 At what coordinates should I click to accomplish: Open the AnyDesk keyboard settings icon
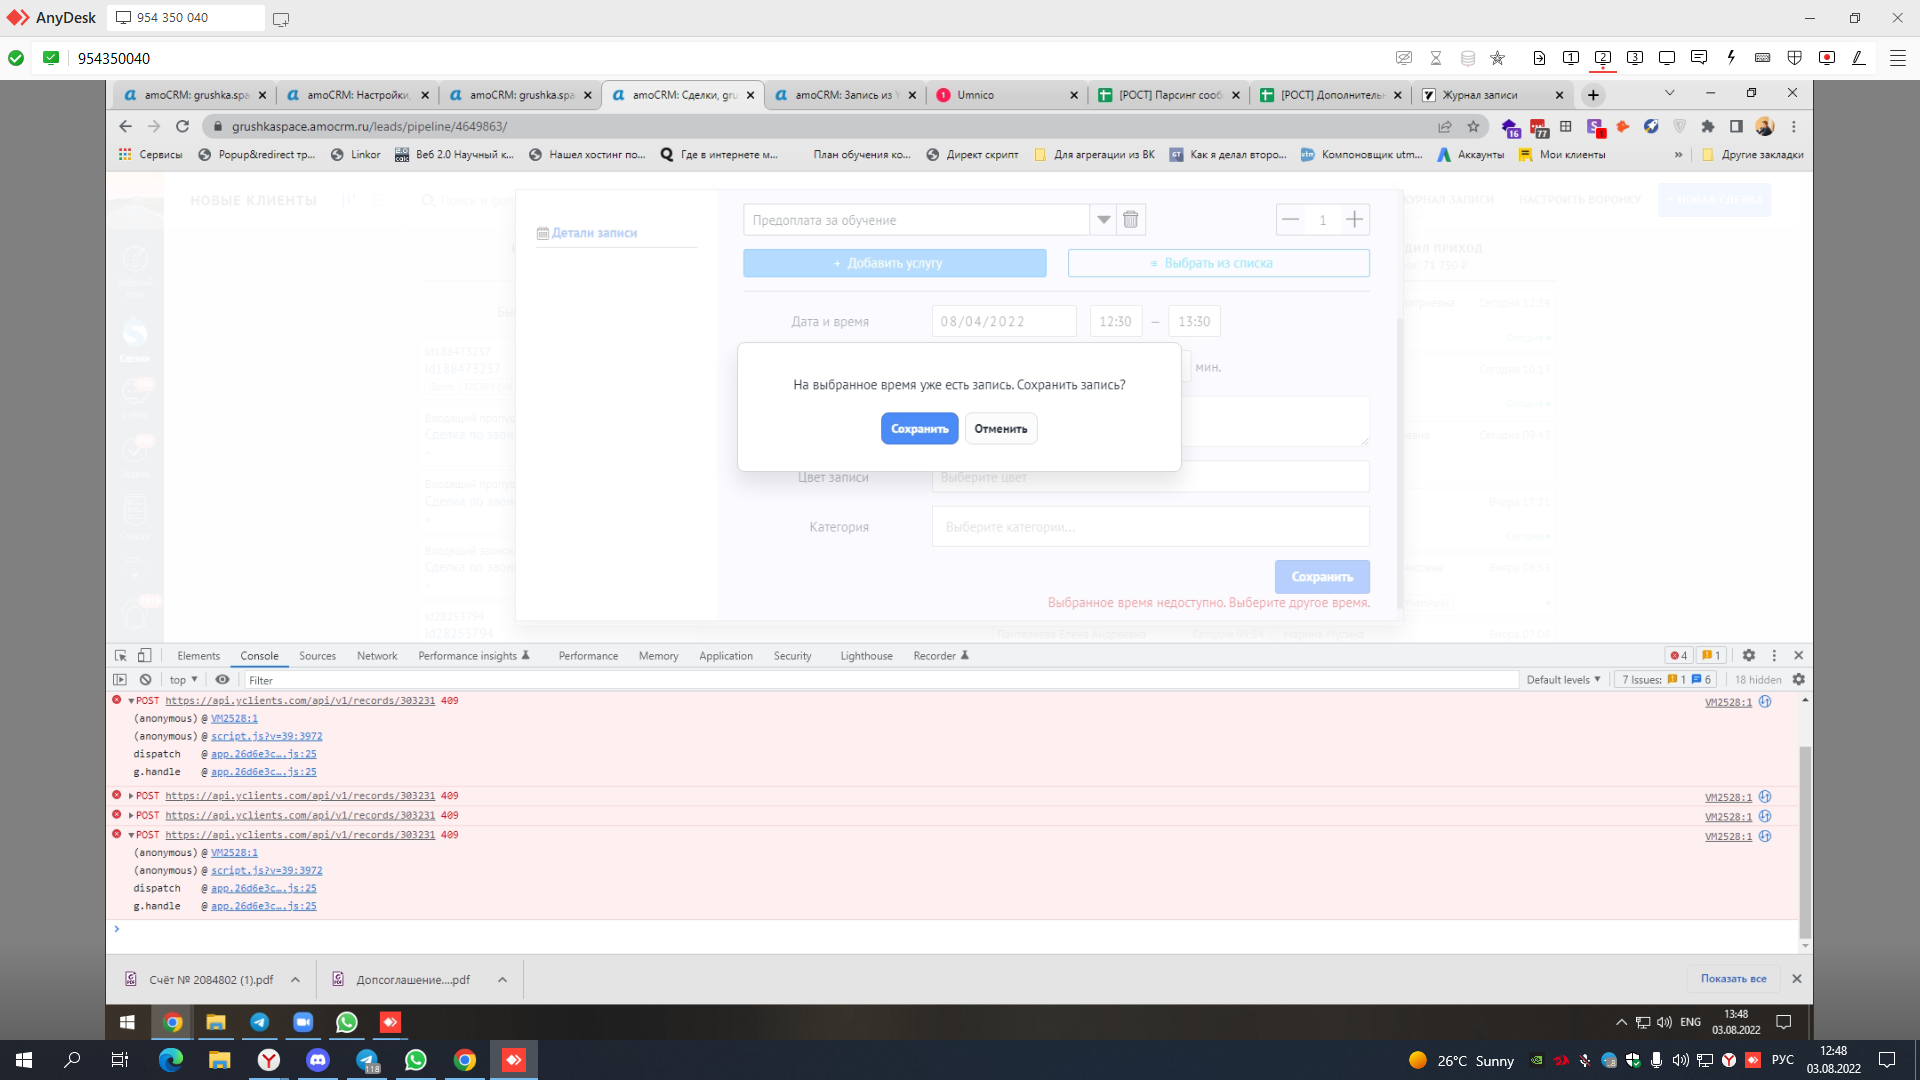1763,58
